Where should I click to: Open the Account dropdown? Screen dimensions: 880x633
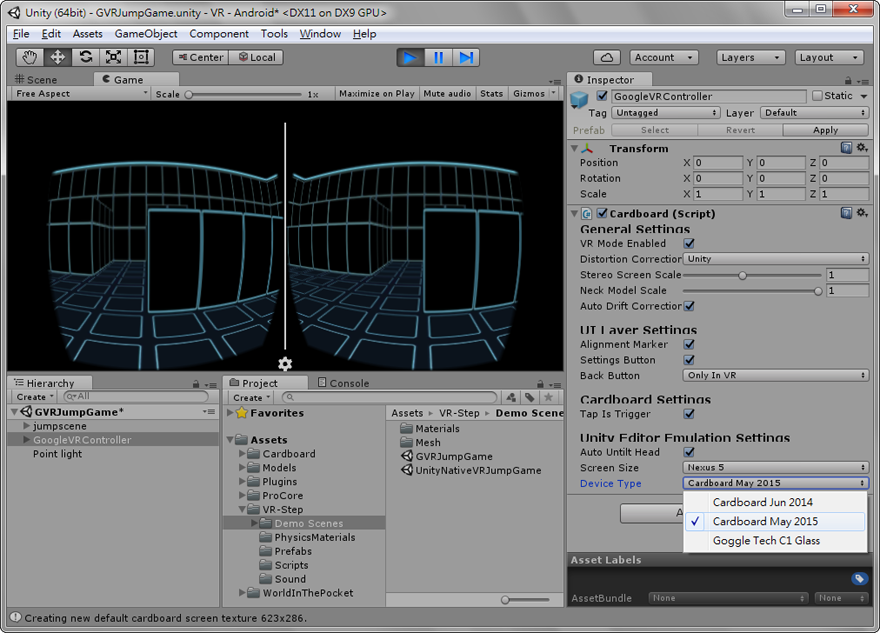664,57
